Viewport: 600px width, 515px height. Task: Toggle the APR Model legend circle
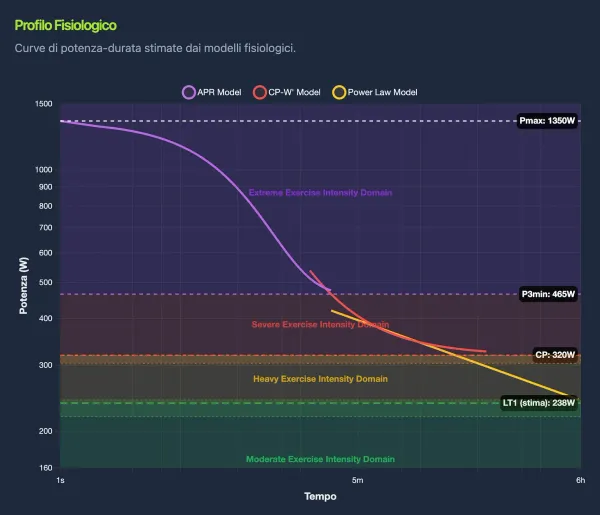click(x=189, y=92)
